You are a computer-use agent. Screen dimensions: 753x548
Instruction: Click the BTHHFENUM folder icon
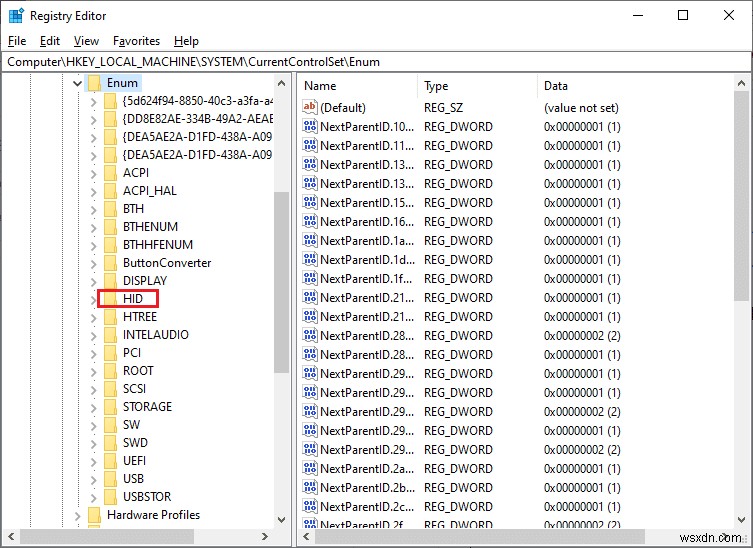pyautogui.click(x=110, y=245)
